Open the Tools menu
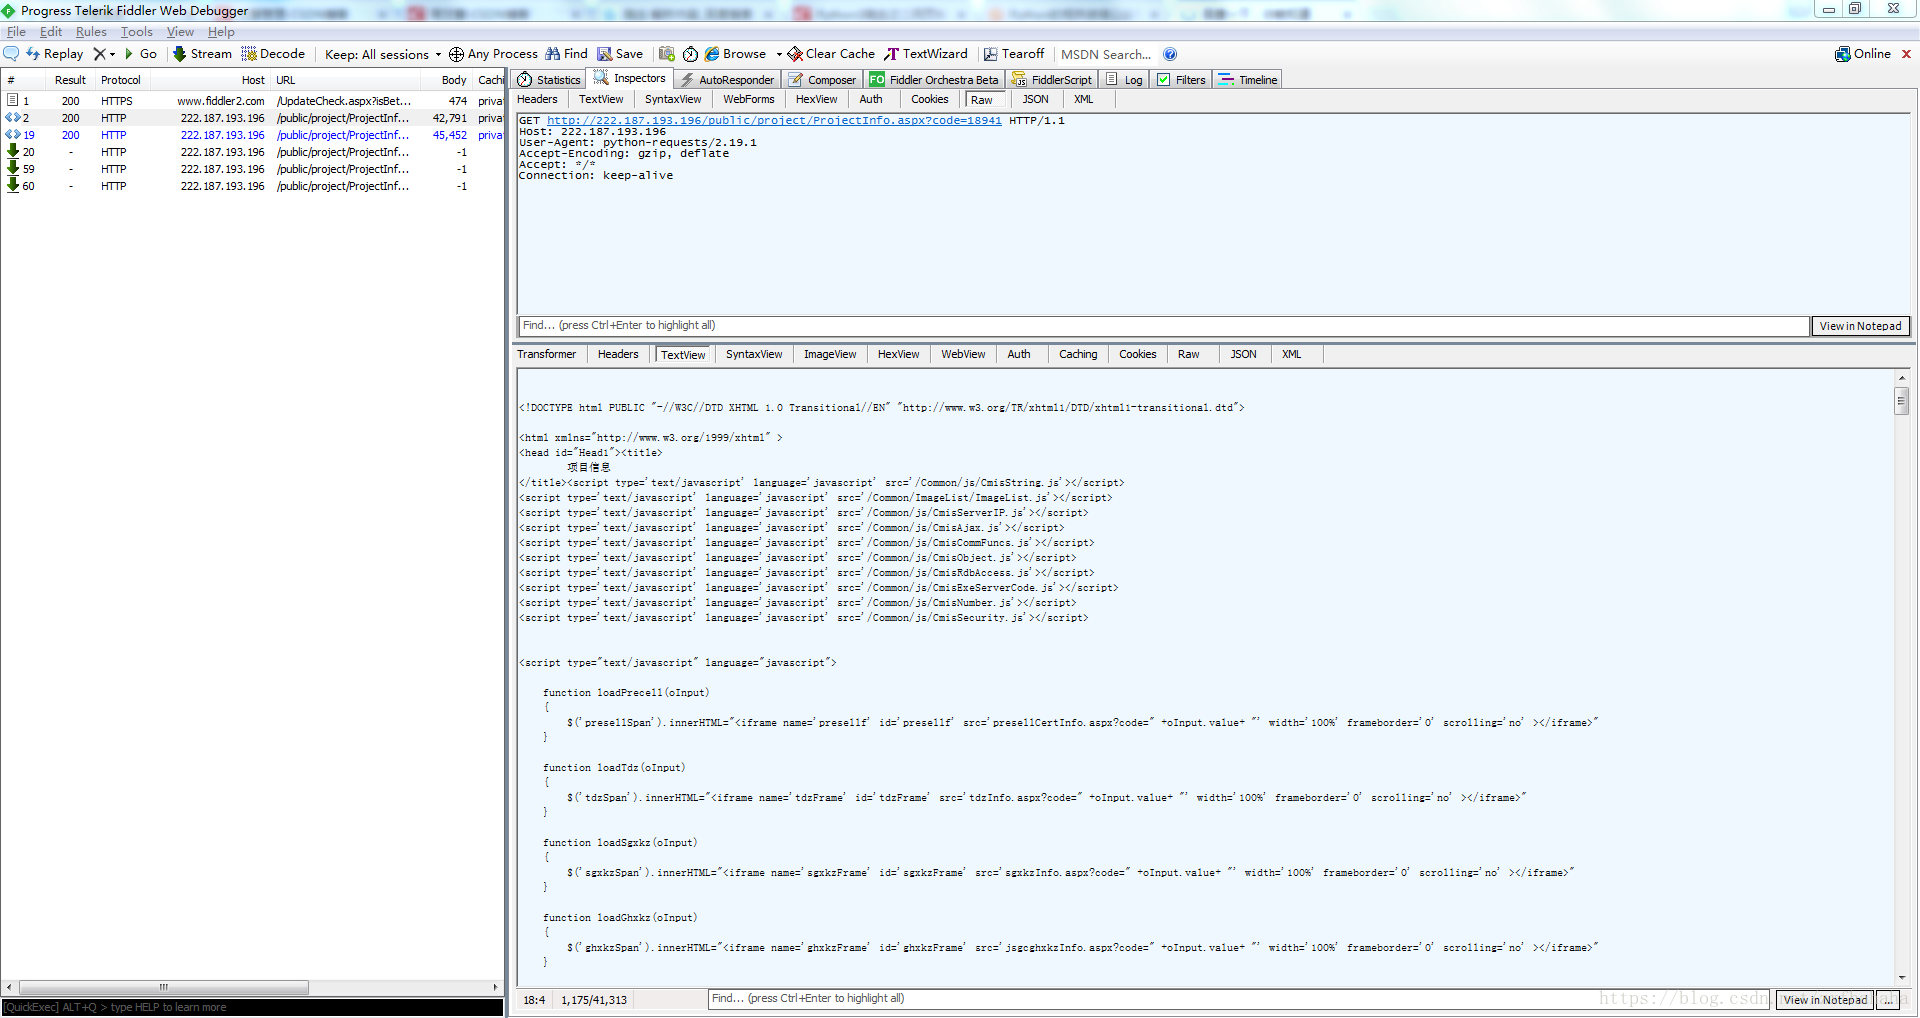This screenshot has width=1920, height=1018. 137,32
